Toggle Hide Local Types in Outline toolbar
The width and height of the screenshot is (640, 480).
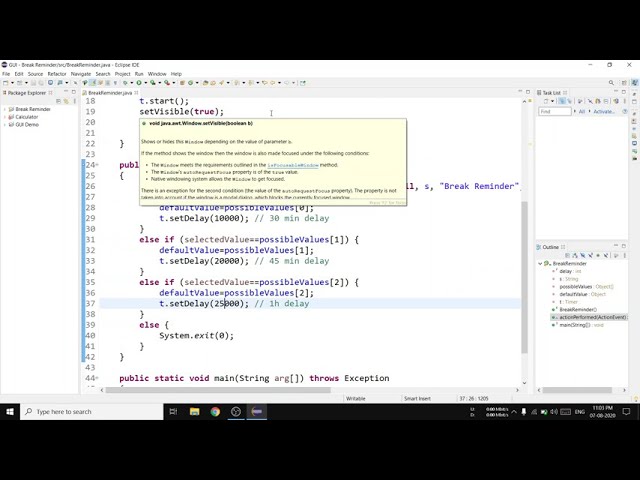pos(606,256)
